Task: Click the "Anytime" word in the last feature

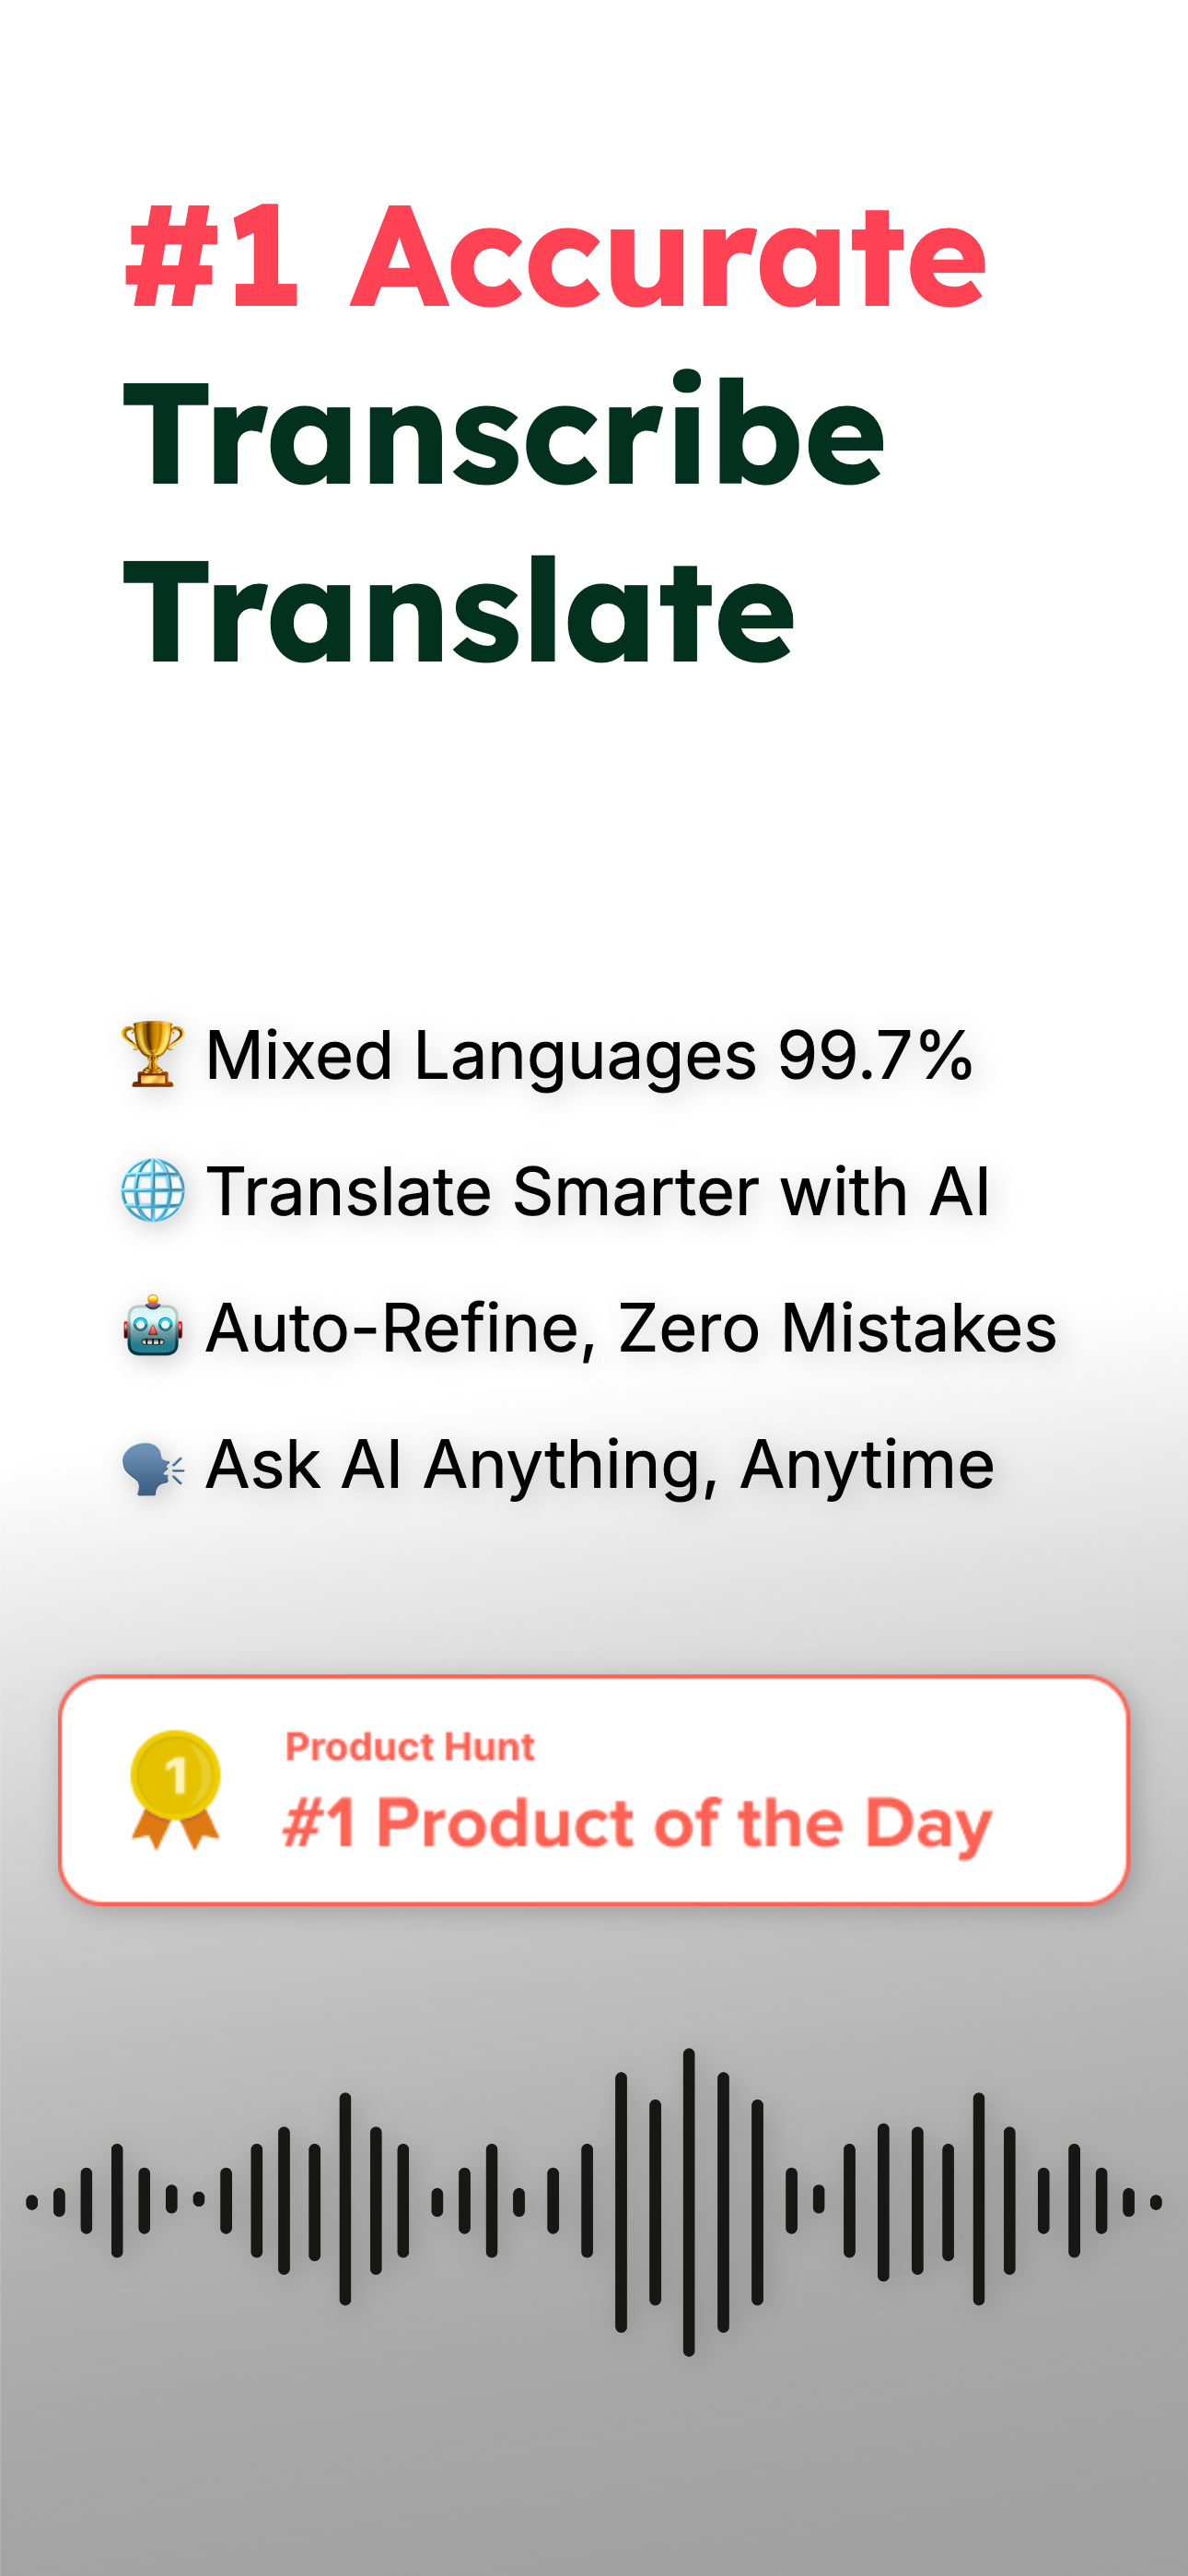Action: [x=867, y=1466]
